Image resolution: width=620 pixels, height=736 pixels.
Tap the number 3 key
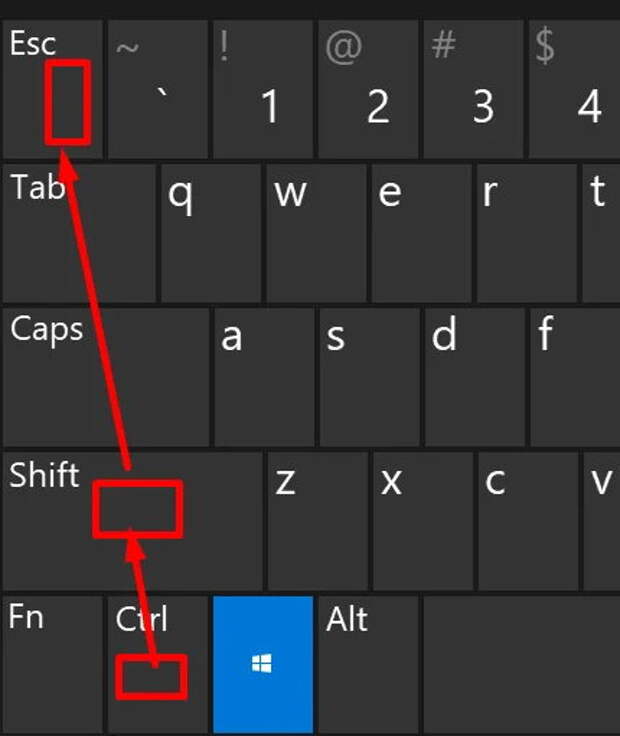[474, 89]
